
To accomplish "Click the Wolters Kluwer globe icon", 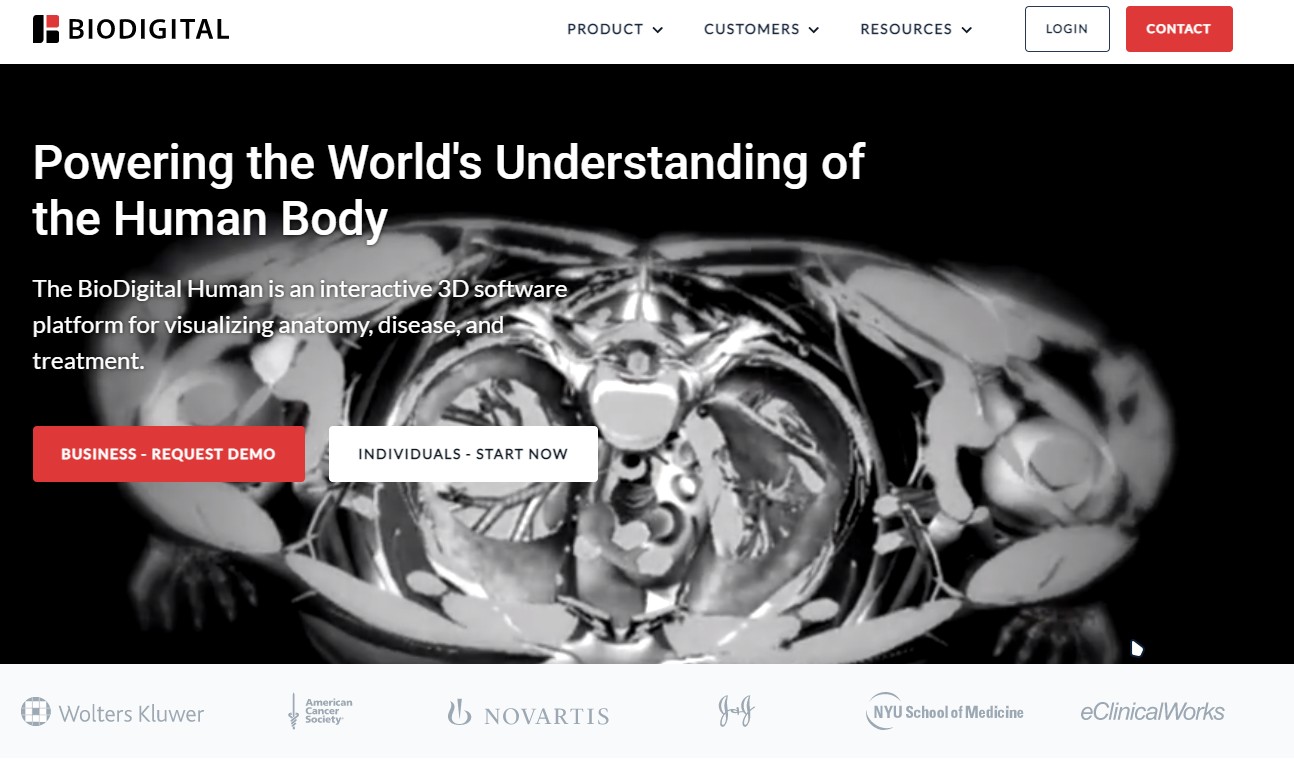I will pos(36,712).
